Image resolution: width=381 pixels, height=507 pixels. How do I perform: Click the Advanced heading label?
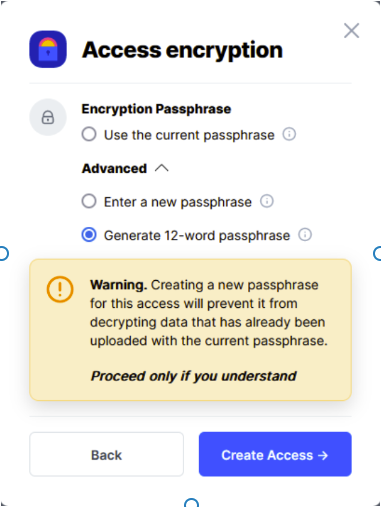coord(114,168)
